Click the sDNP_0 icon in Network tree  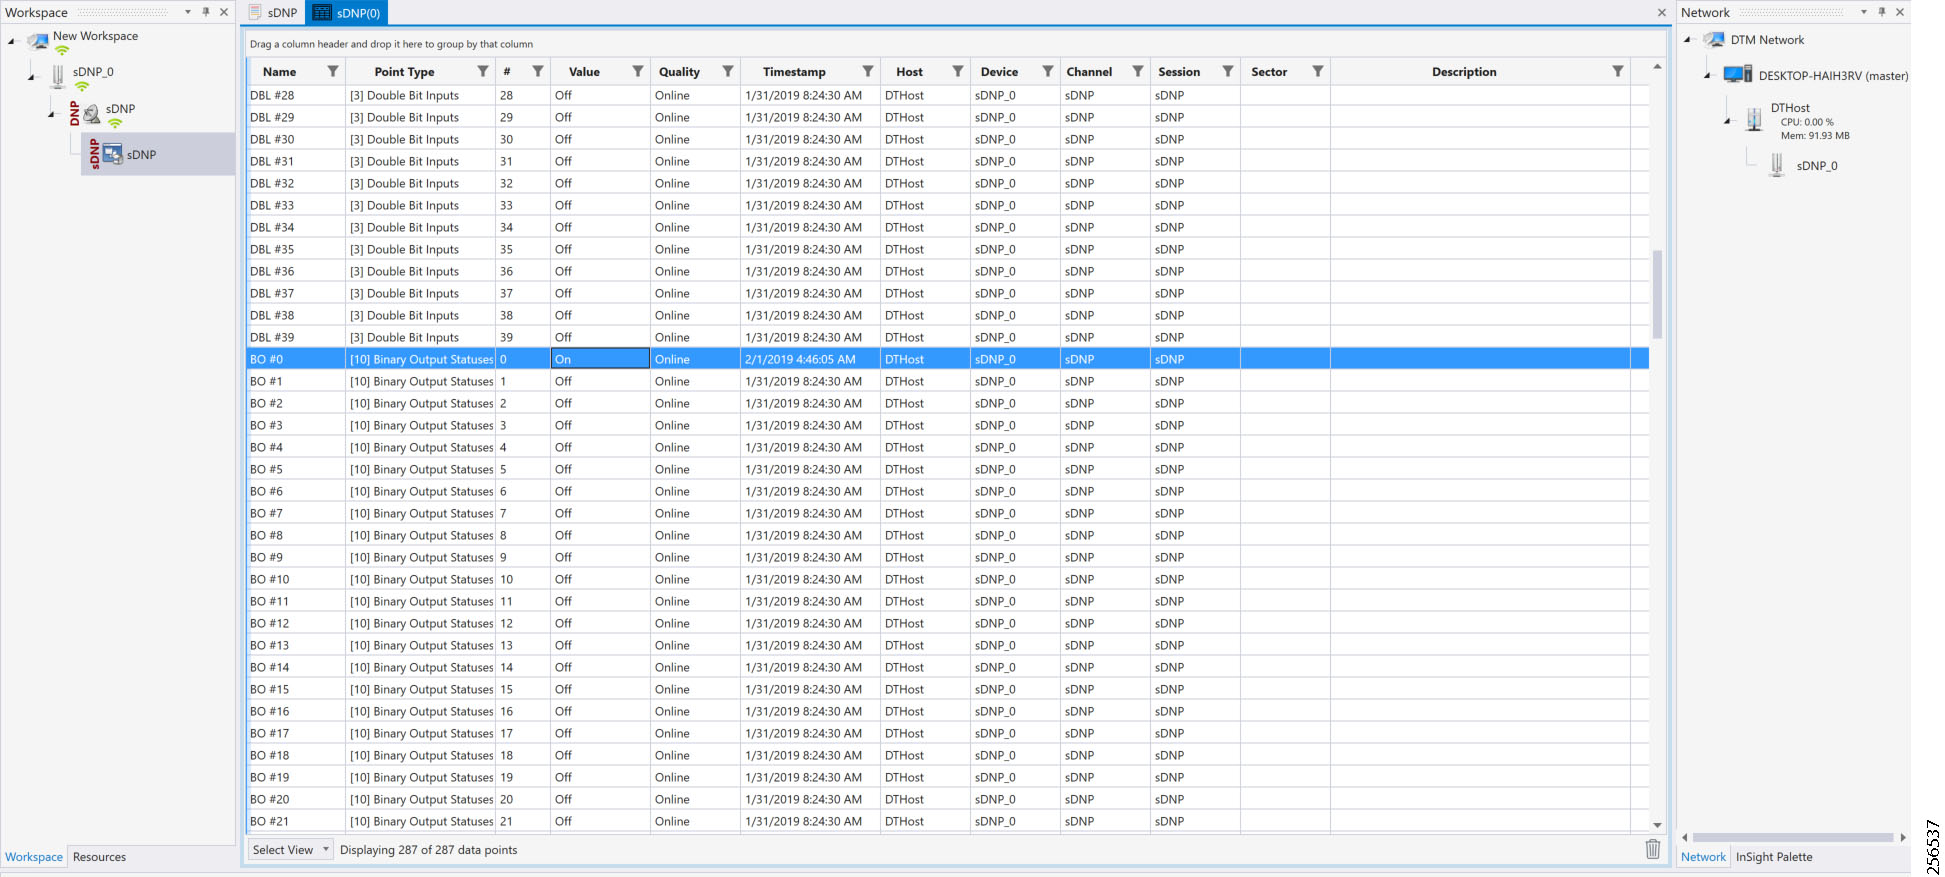(x=1777, y=166)
